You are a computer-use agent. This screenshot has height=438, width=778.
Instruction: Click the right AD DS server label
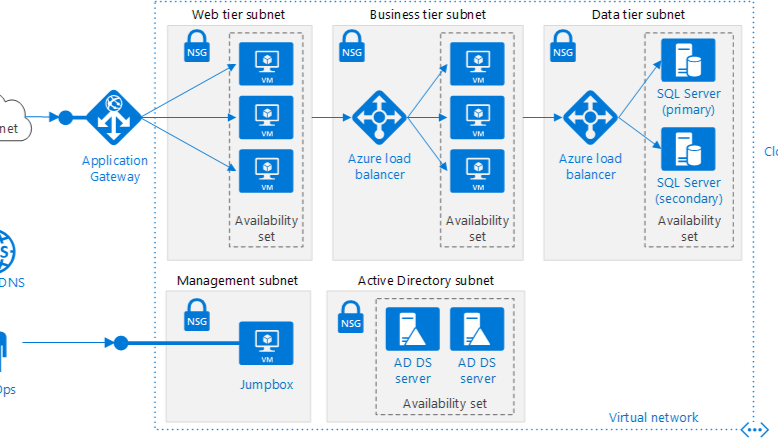[x=477, y=371]
